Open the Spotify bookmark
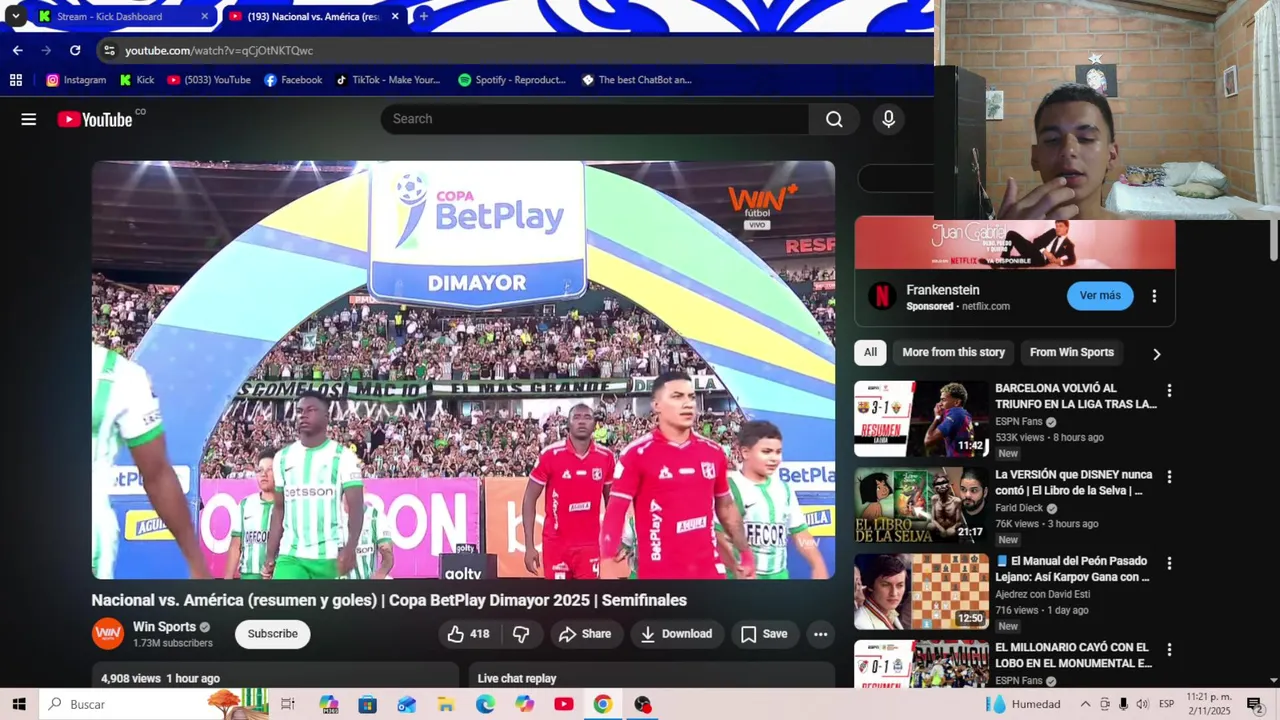1280x720 pixels. tap(512, 80)
